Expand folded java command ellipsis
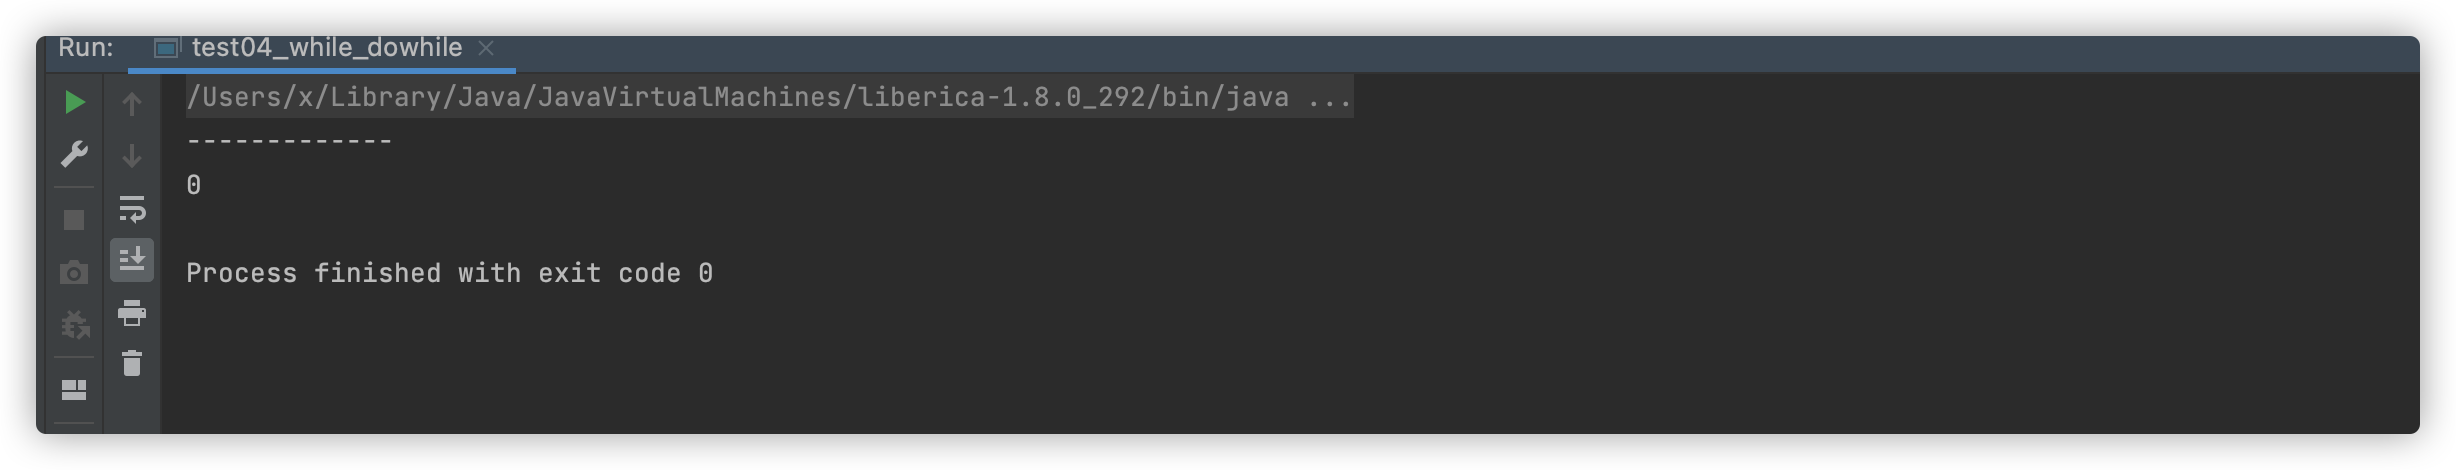 (x=1330, y=98)
